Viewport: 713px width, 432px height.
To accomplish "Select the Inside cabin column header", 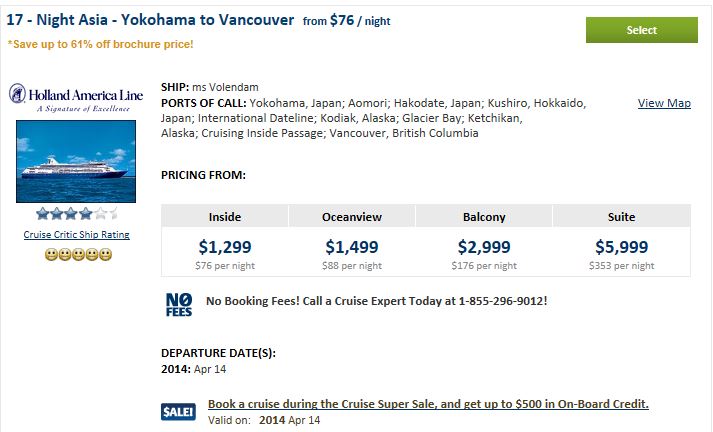I will 225,217.
